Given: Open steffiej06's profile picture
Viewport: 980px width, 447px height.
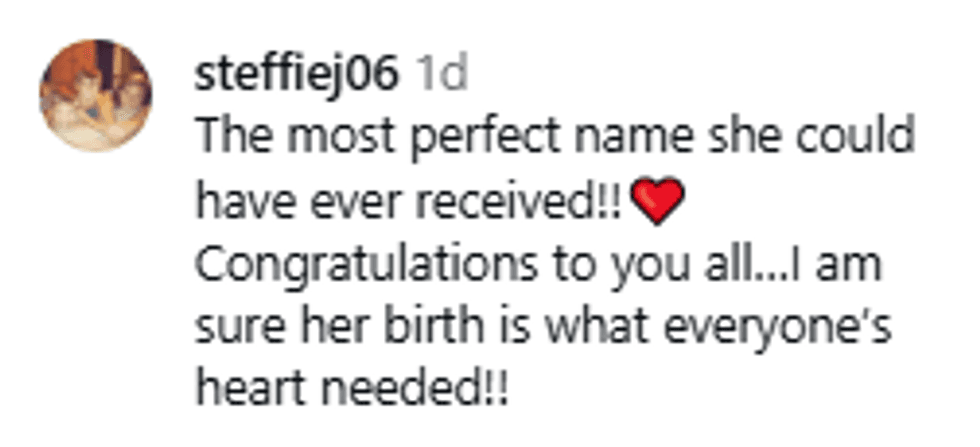Looking at the screenshot, I should tap(96, 96).
